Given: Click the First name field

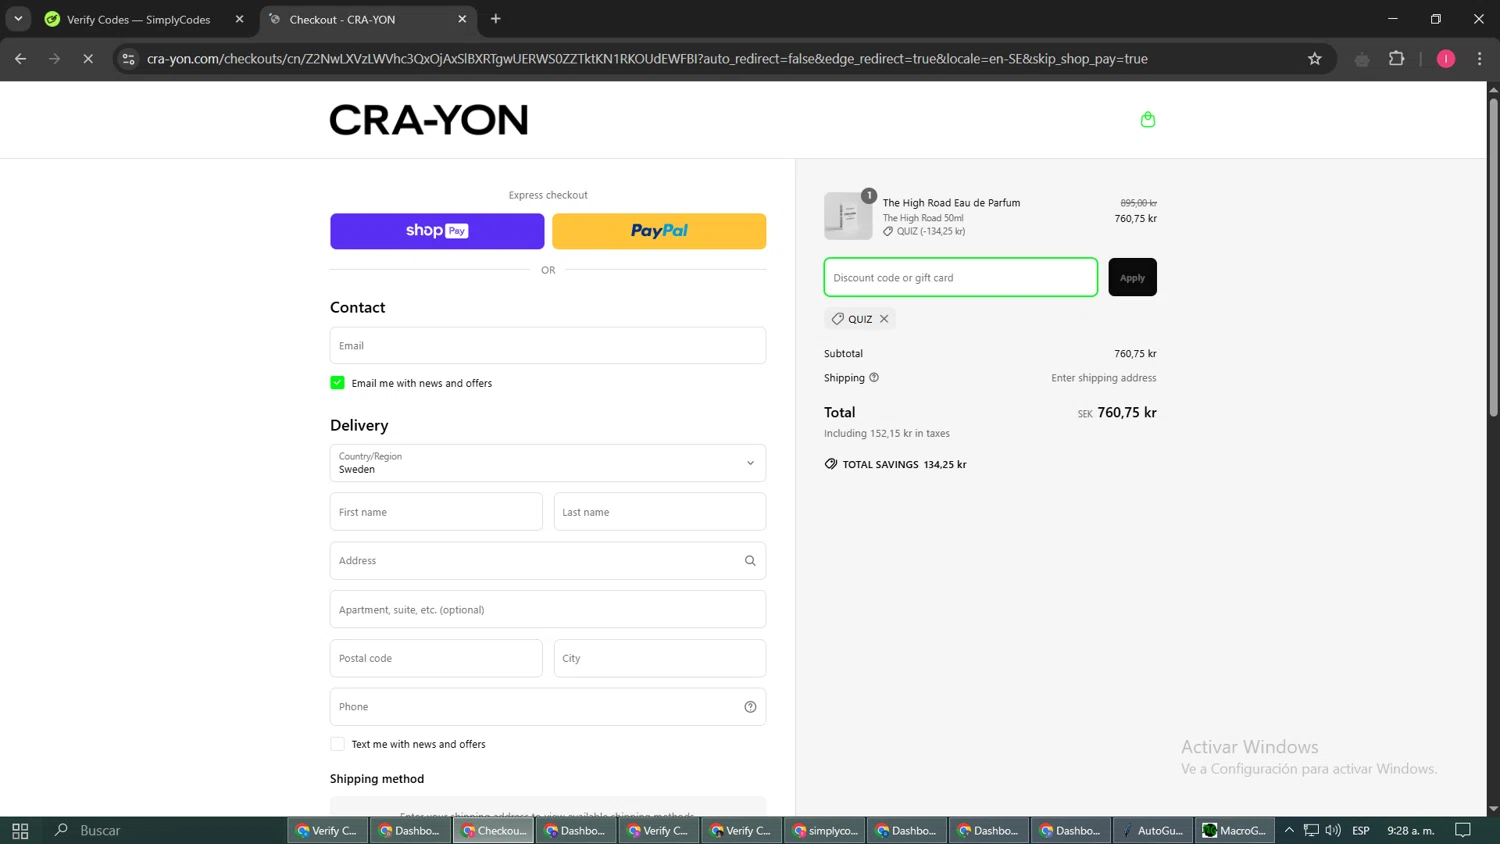Looking at the screenshot, I should (436, 512).
